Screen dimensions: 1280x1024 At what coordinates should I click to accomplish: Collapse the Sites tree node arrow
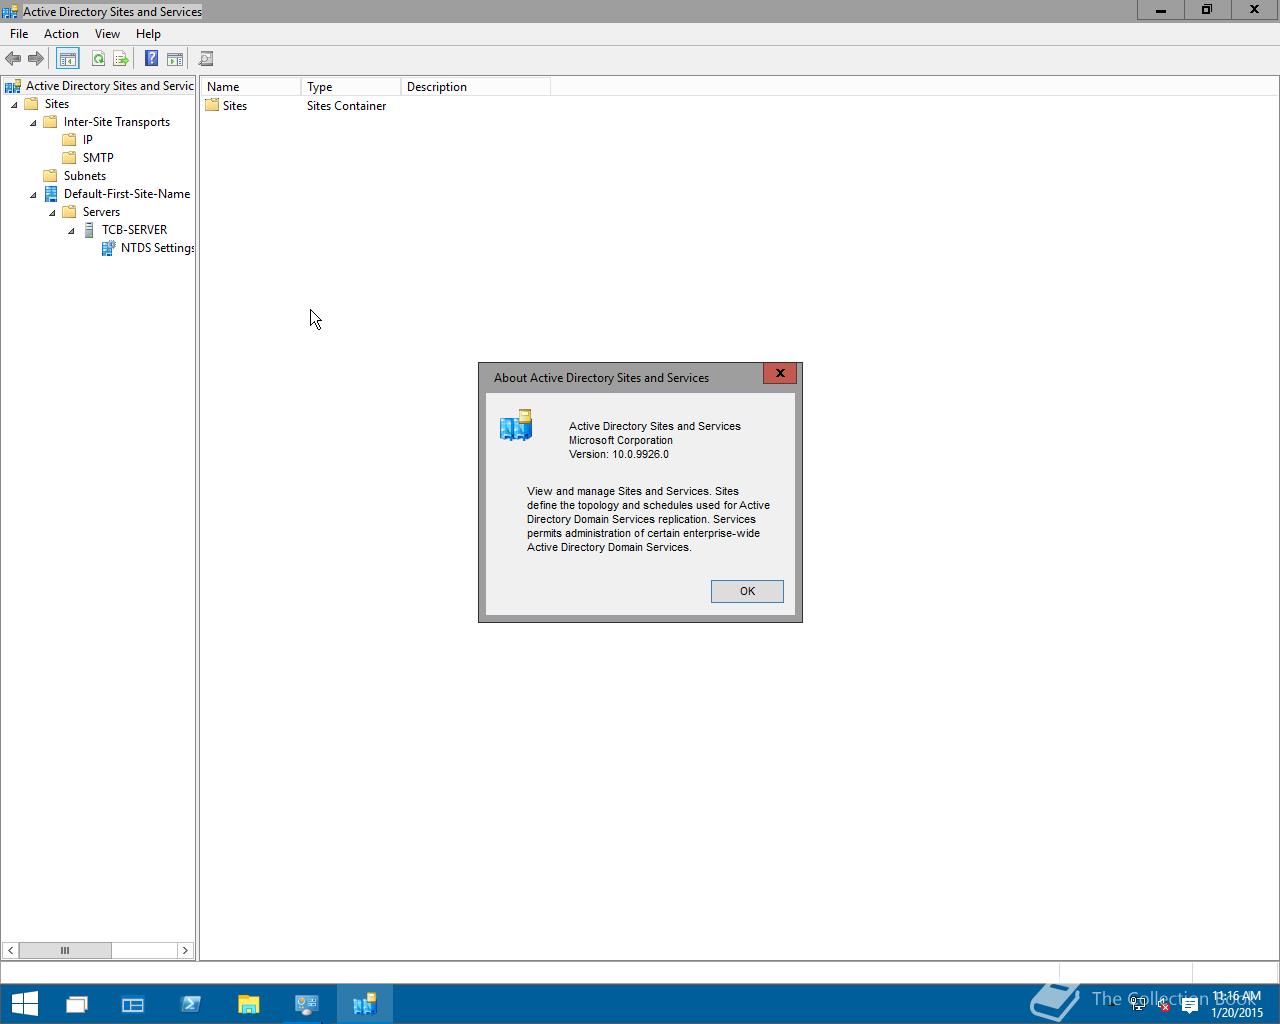pos(14,104)
